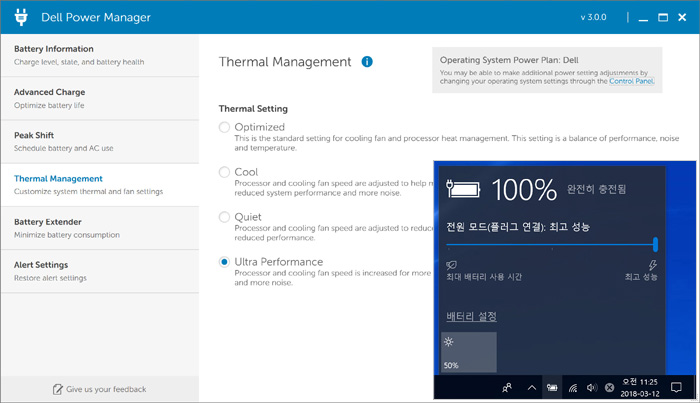Image resolution: width=700 pixels, height=403 pixels.
Task: Click the large battery icon in flyout
Action: [463, 189]
